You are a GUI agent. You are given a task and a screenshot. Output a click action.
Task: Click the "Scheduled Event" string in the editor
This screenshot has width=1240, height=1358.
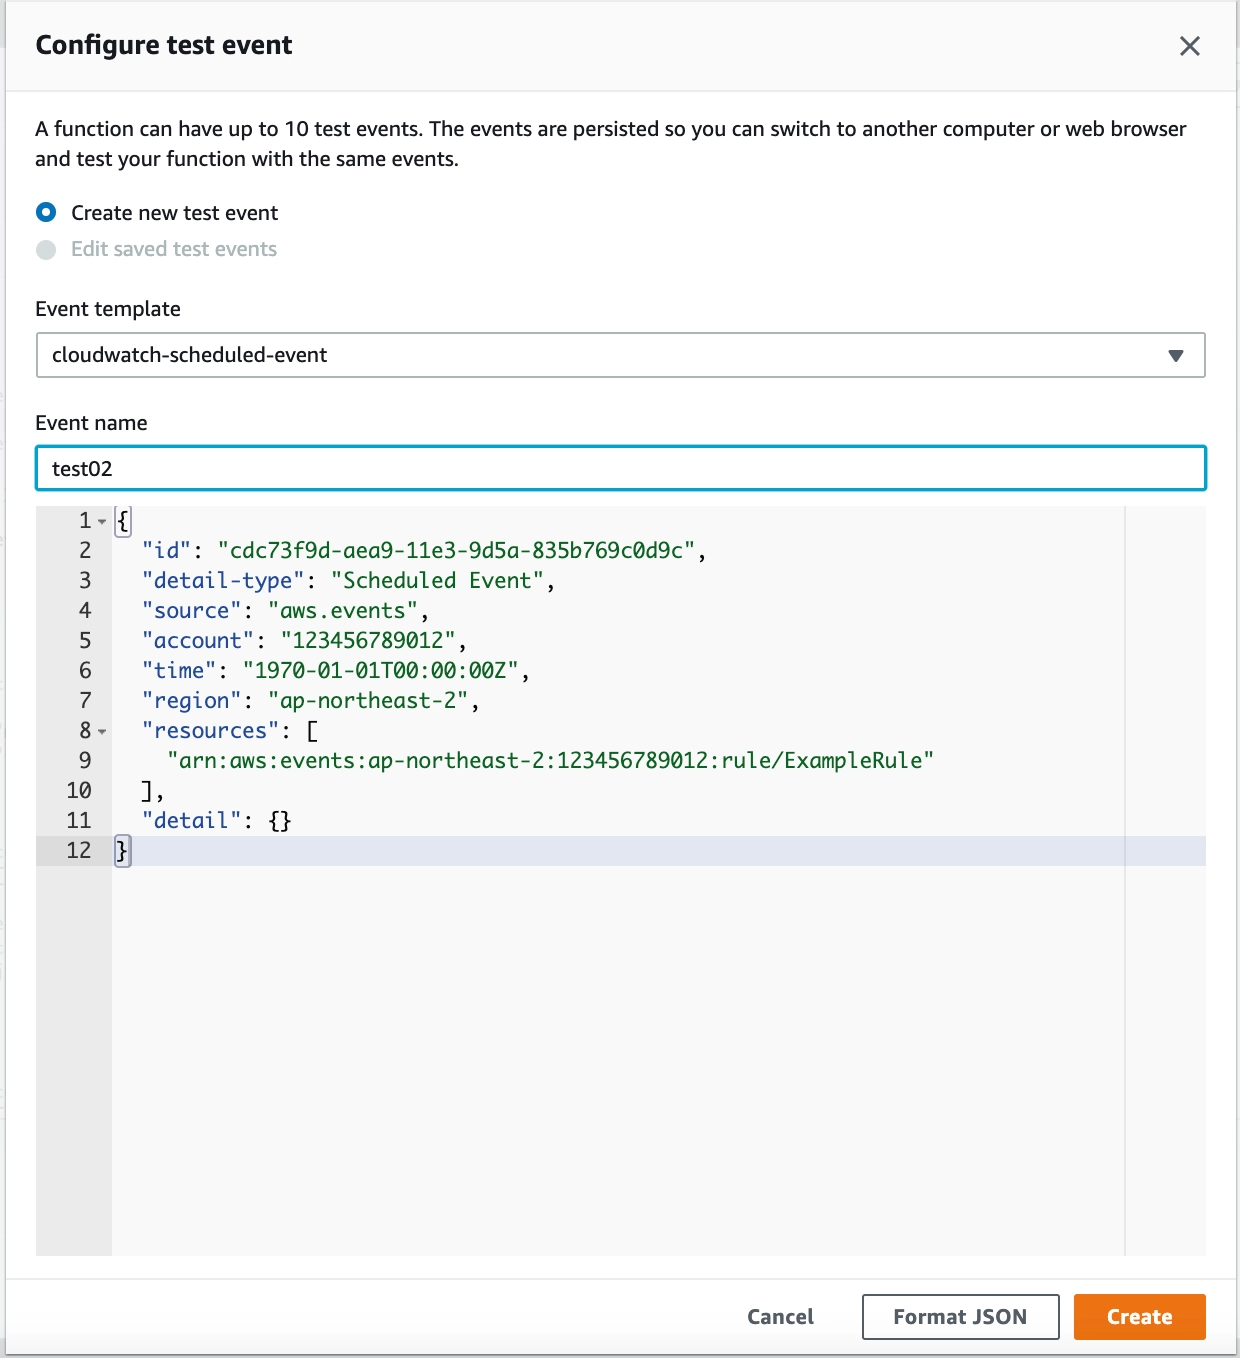tap(437, 581)
